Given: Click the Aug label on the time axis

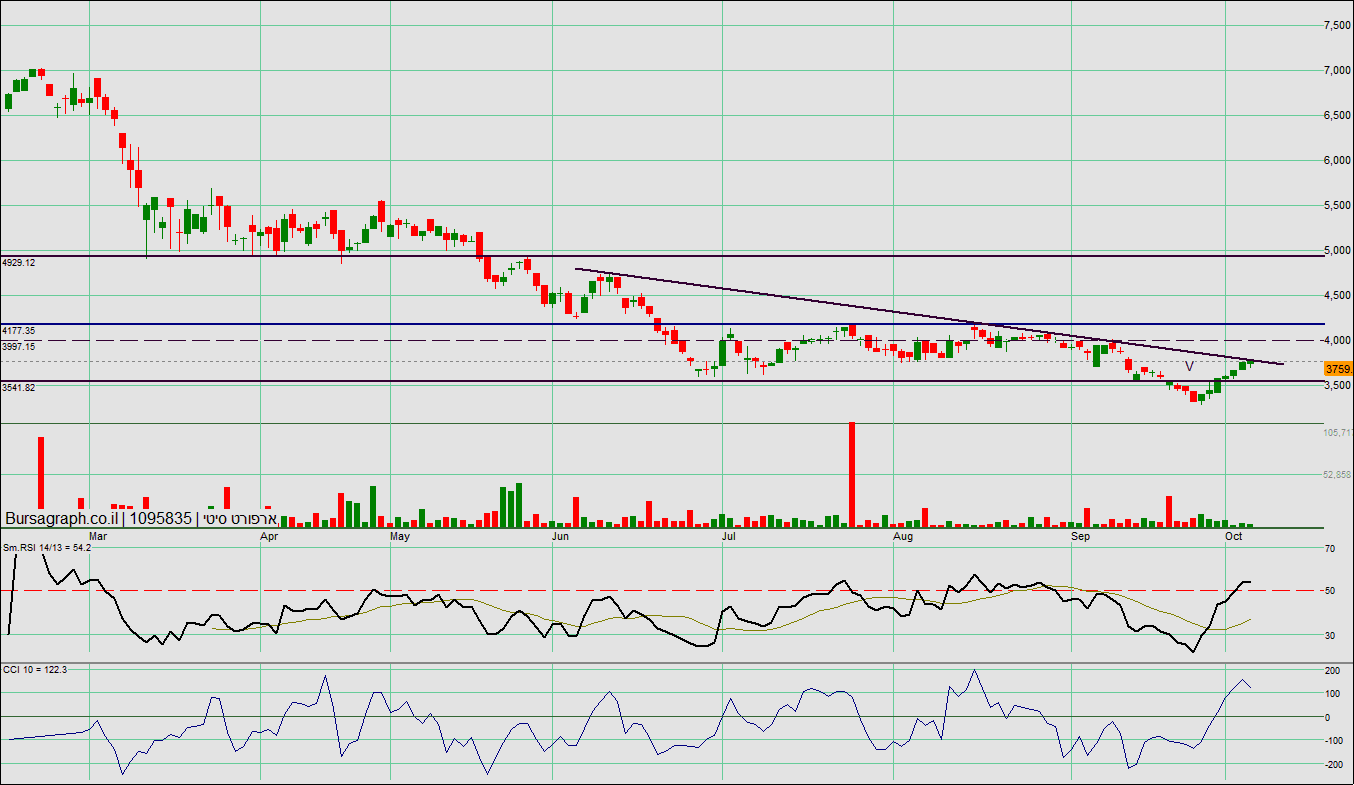Looking at the screenshot, I should click(x=903, y=537).
